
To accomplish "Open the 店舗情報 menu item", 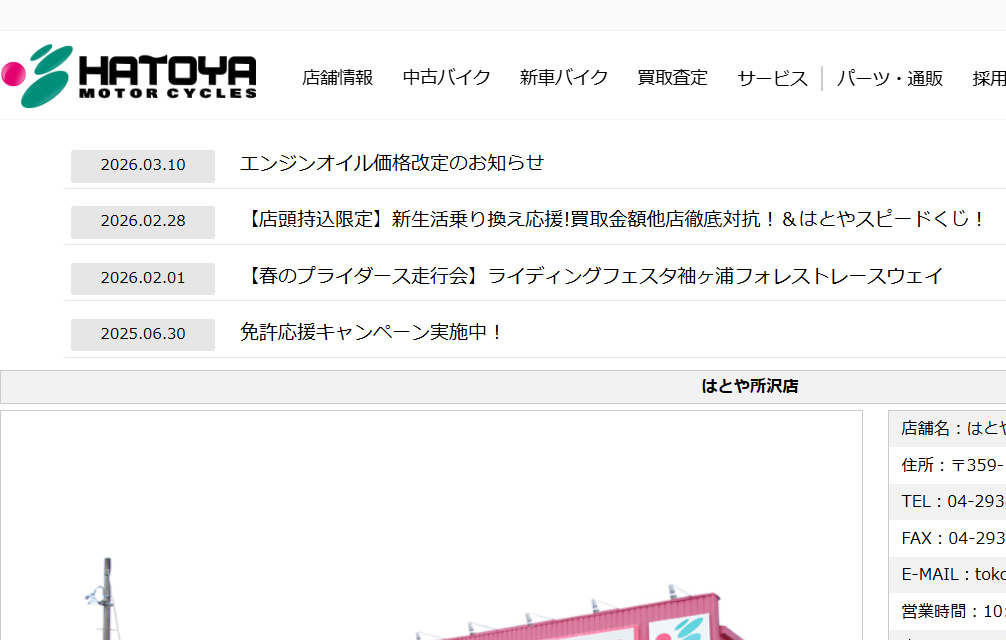I will click(x=337, y=78).
